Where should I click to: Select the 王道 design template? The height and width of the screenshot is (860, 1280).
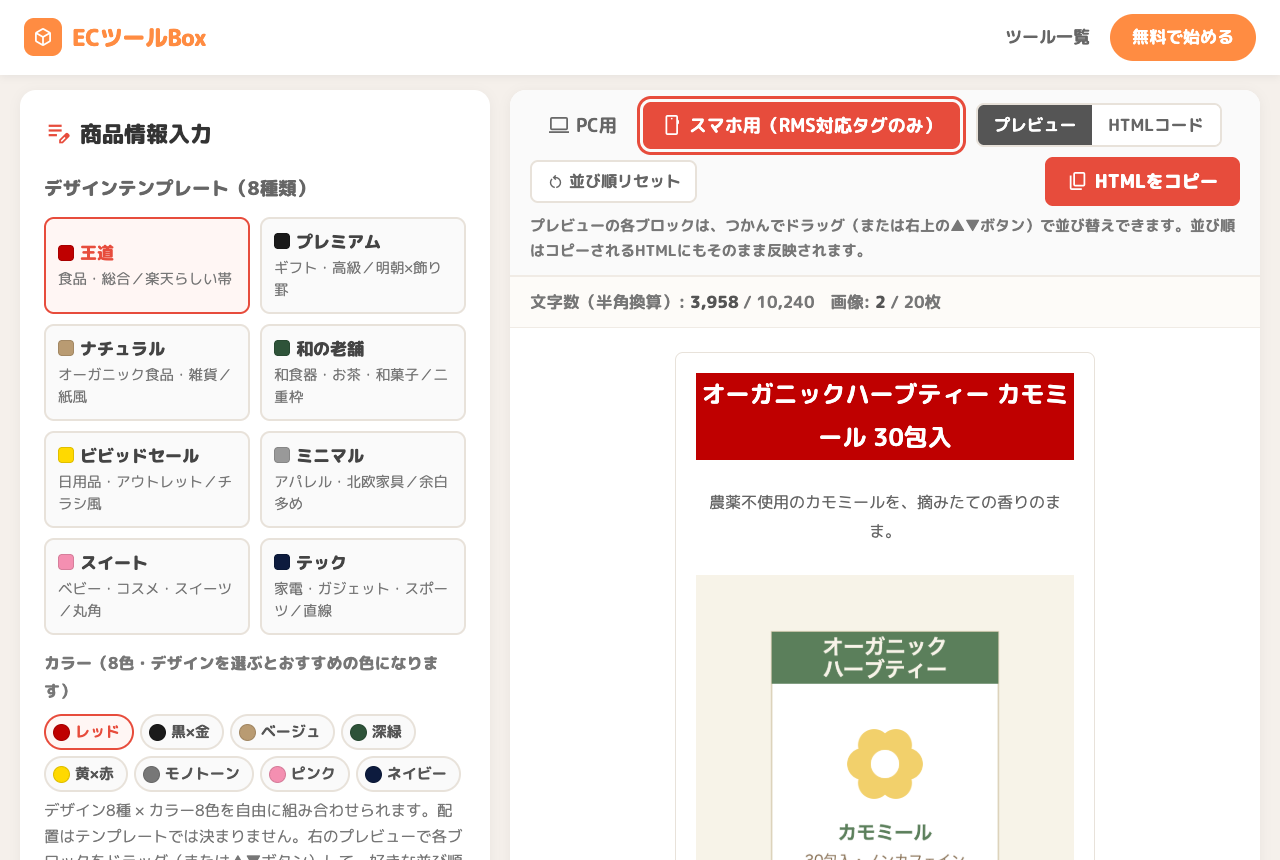[x=147, y=265]
